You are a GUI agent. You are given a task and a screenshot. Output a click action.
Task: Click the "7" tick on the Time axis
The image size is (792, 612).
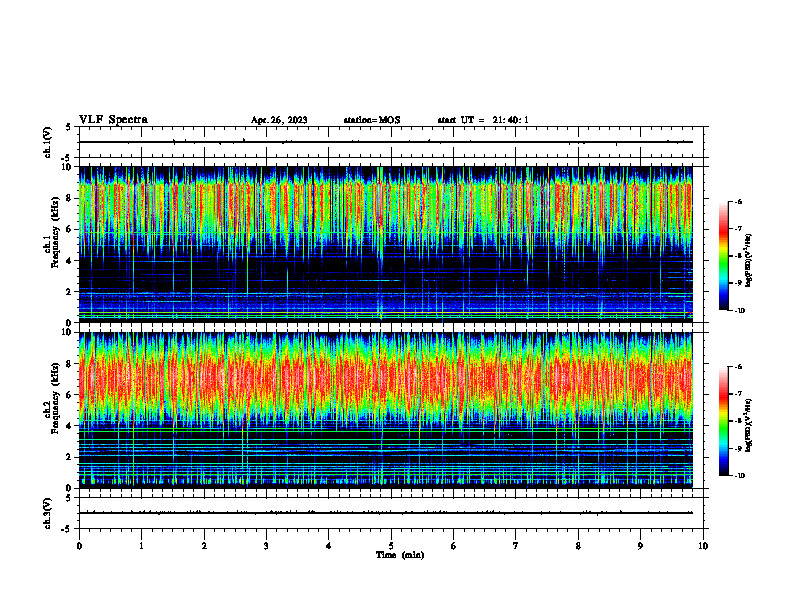[516, 546]
